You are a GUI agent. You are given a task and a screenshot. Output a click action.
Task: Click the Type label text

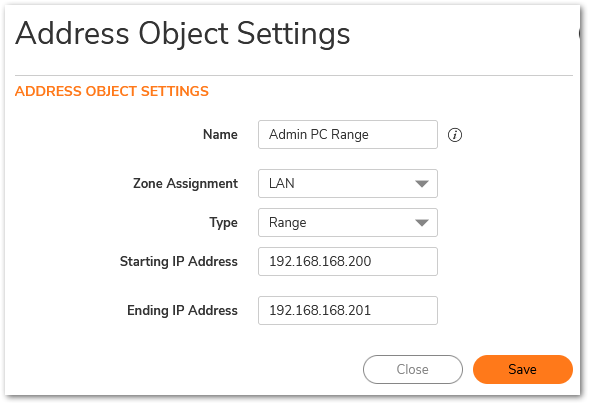224,223
